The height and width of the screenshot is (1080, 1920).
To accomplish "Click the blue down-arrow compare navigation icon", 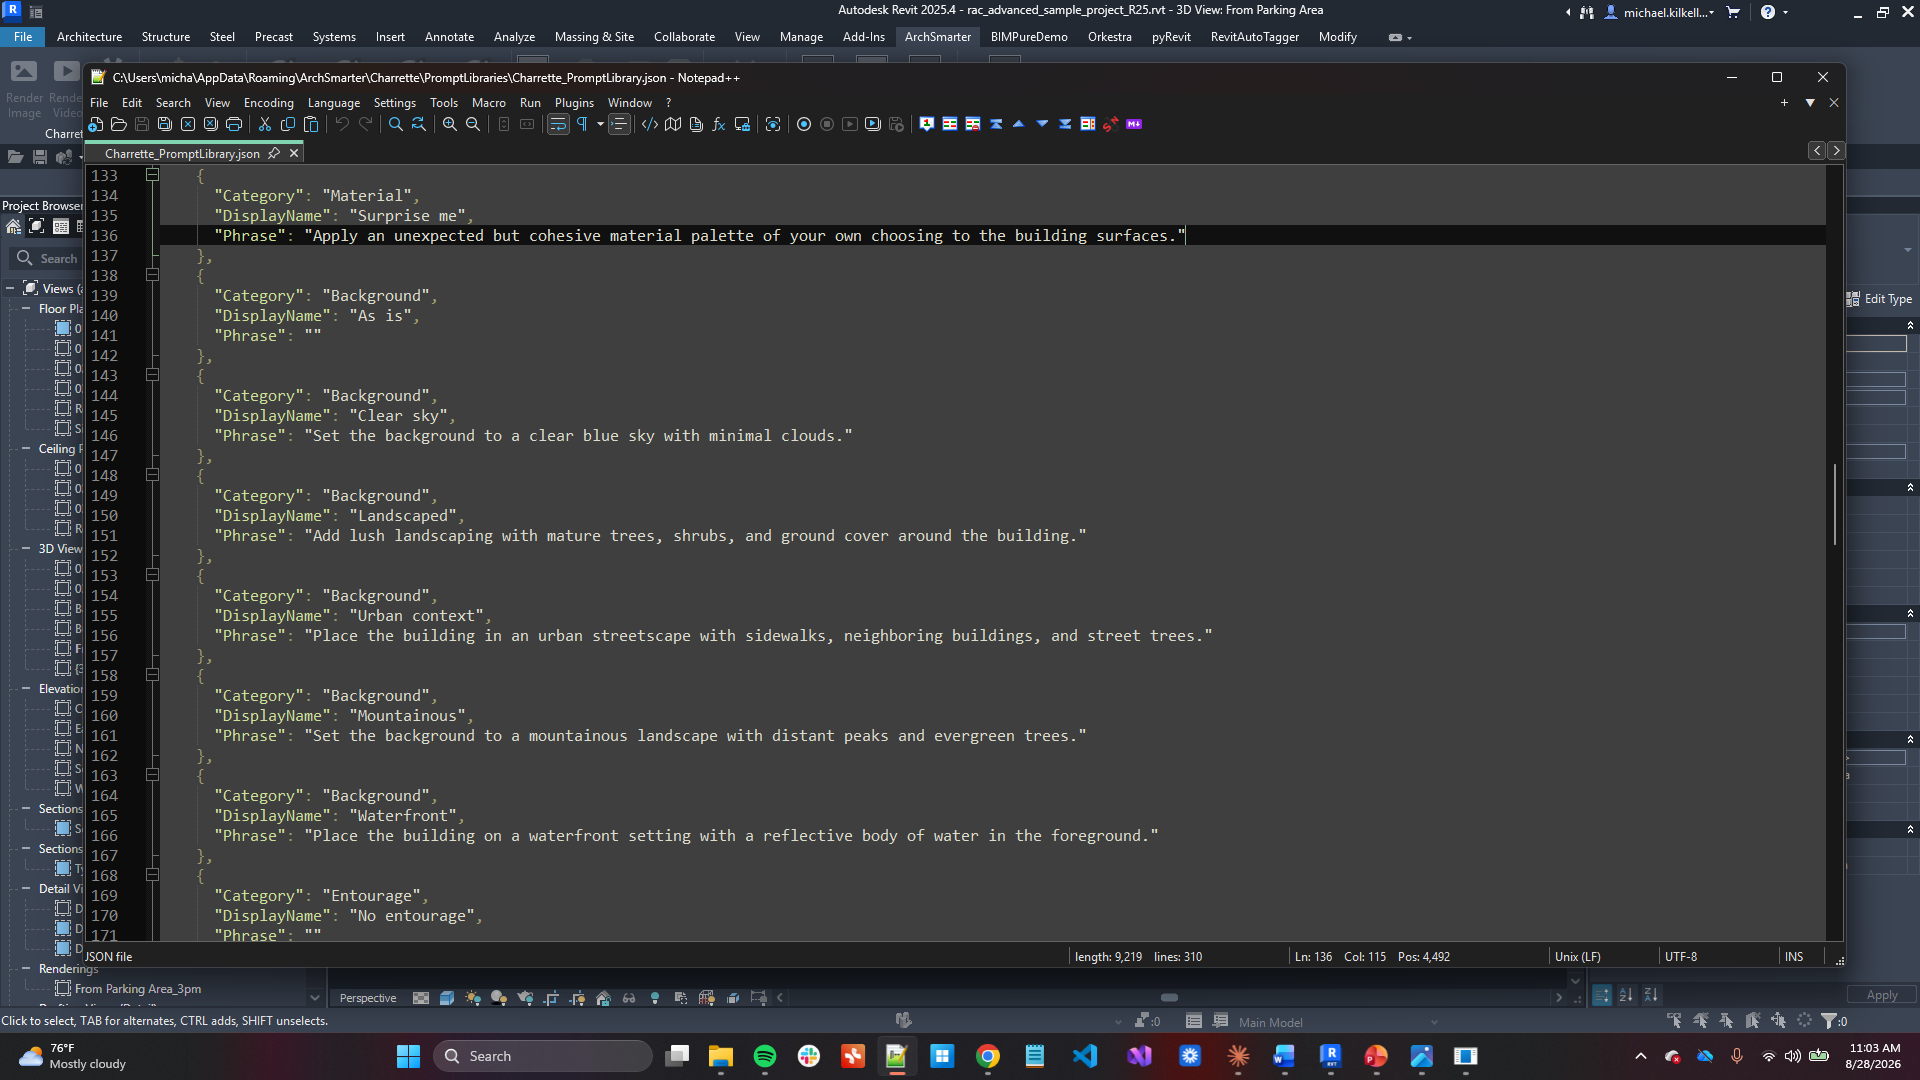I will (x=1042, y=124).
